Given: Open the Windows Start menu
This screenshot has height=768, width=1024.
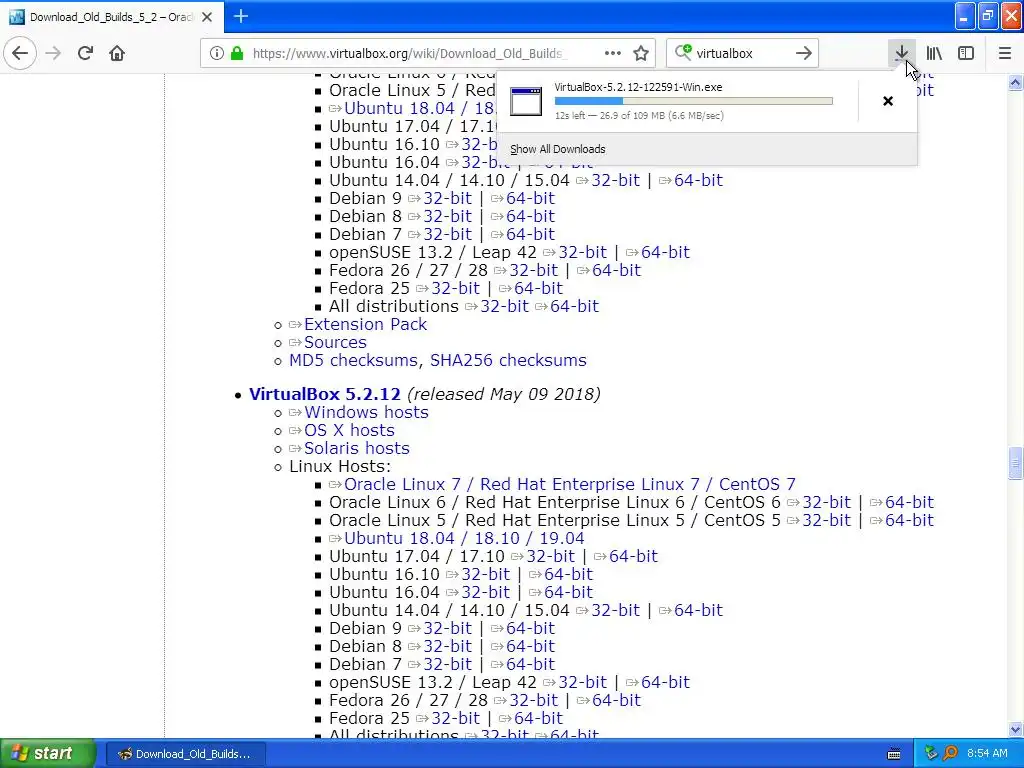Looking at the screenshot, I should pos(47,754).
